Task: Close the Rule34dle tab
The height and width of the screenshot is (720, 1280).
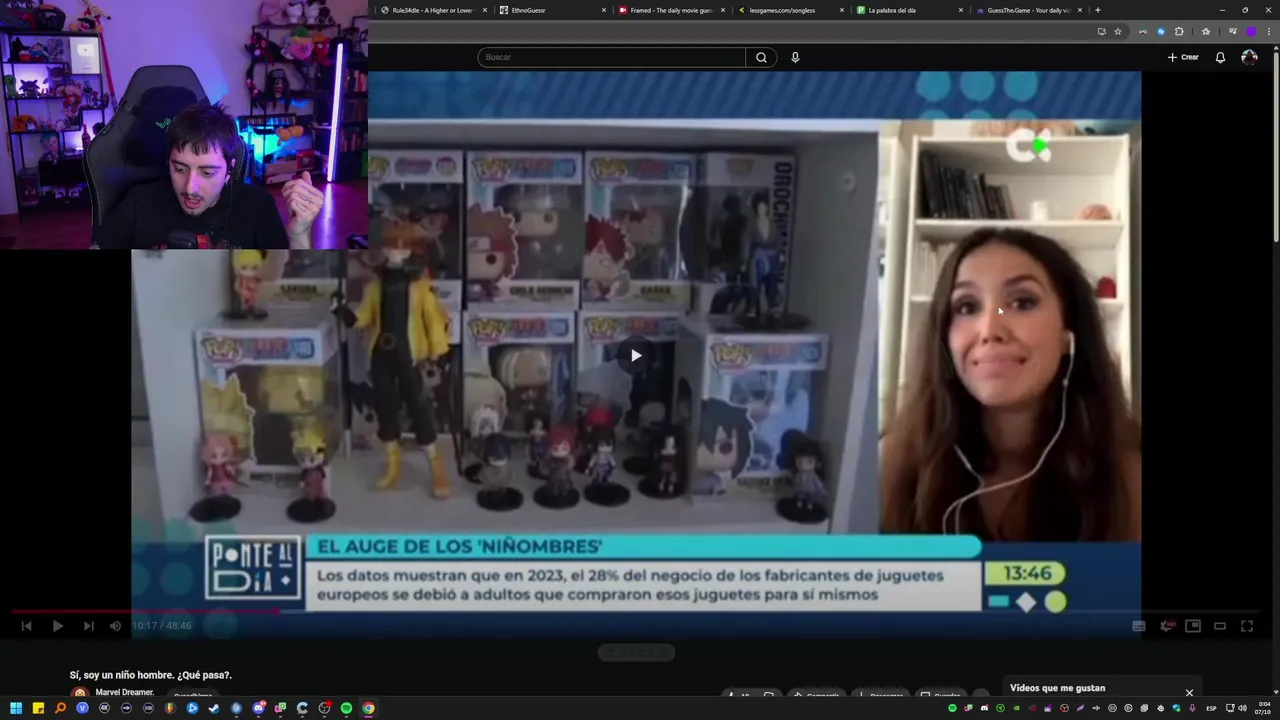Action: coord(485,10)
